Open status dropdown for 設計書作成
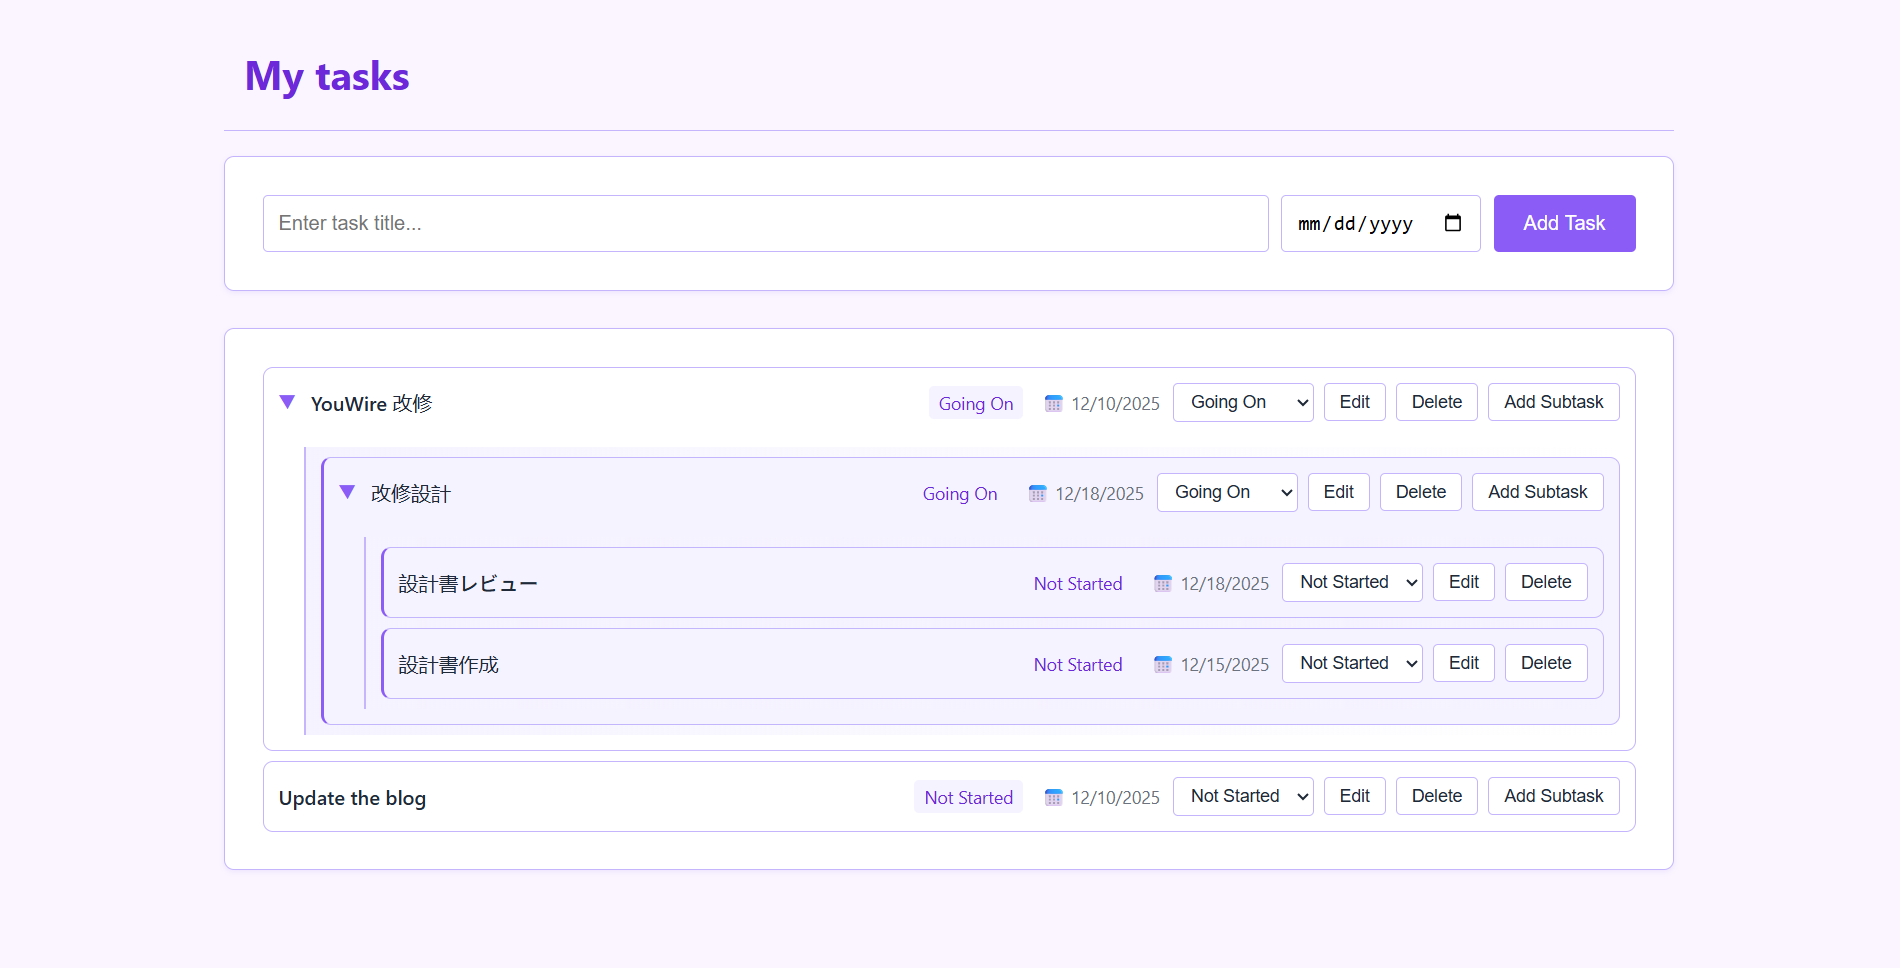The height and width of the screenshot is (968, 1900). point(1352,663)
